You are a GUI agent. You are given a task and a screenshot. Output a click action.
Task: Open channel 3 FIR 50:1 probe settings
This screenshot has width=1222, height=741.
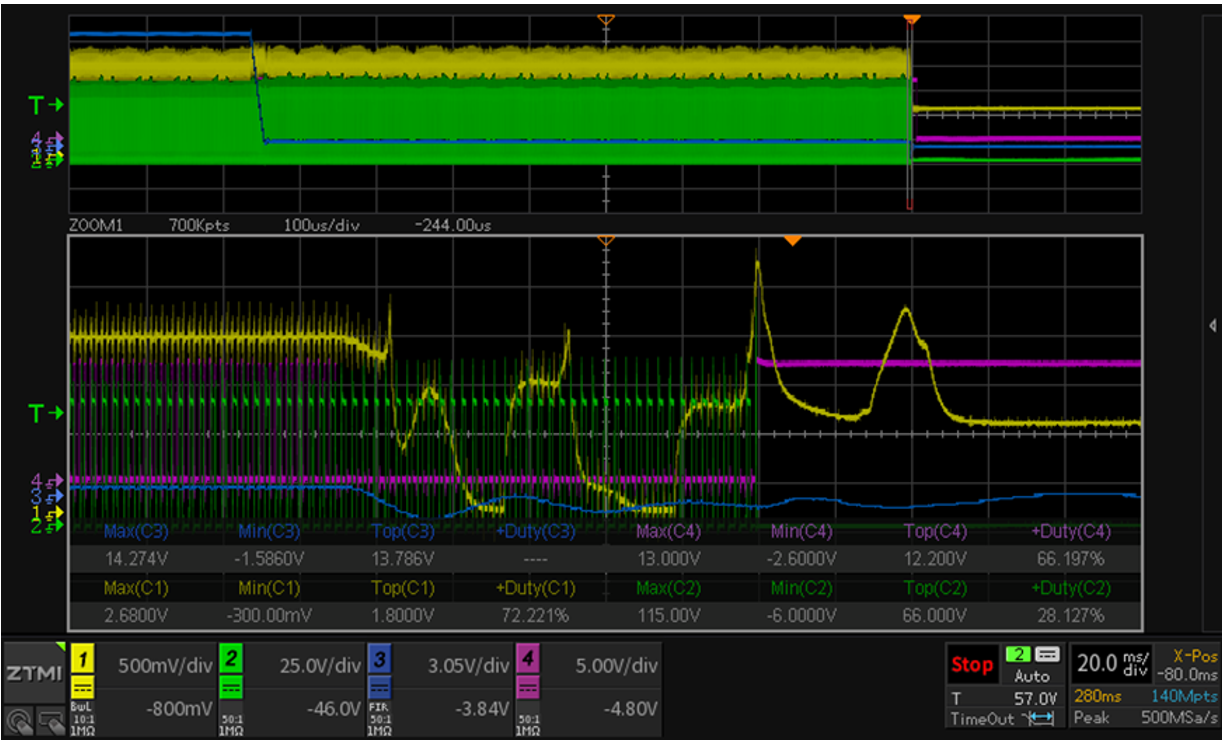point(379,717)
